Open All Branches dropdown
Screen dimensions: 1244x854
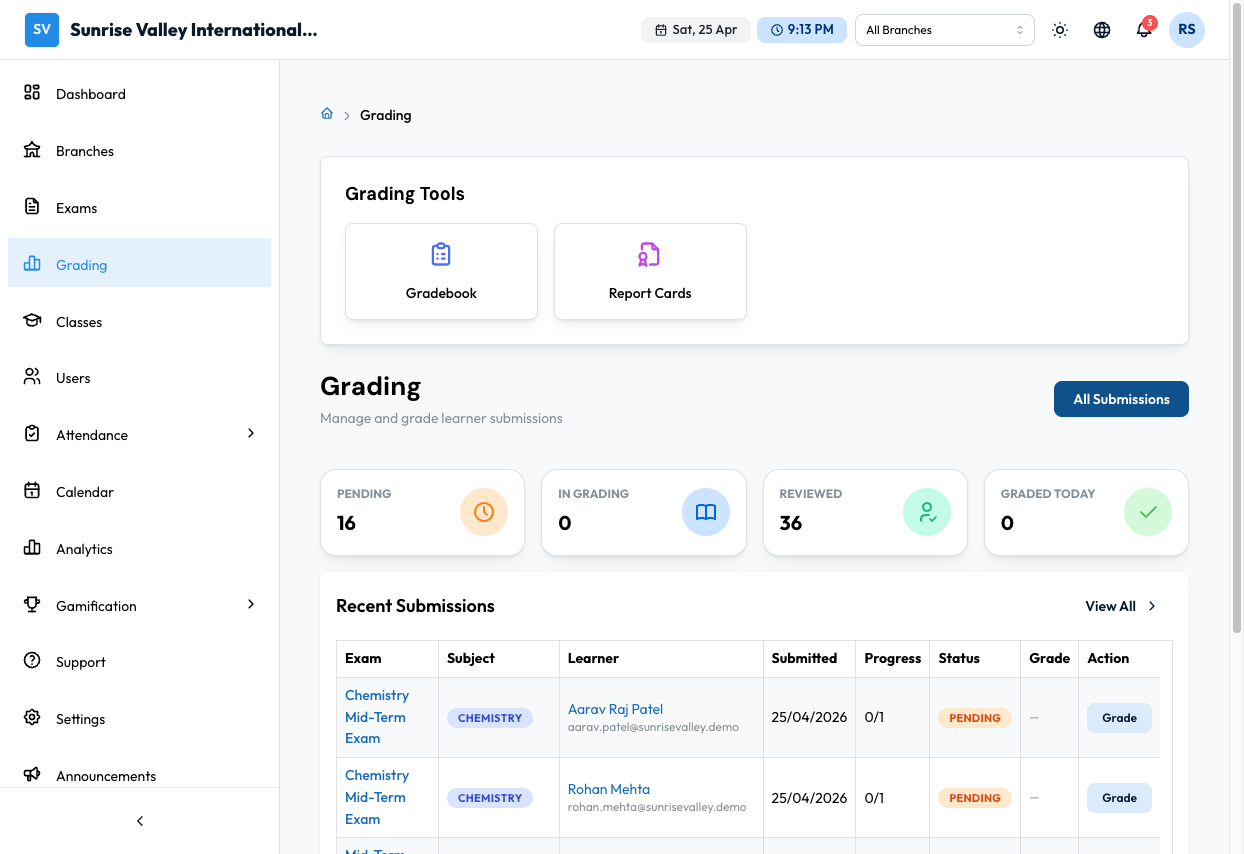[945, 30]
